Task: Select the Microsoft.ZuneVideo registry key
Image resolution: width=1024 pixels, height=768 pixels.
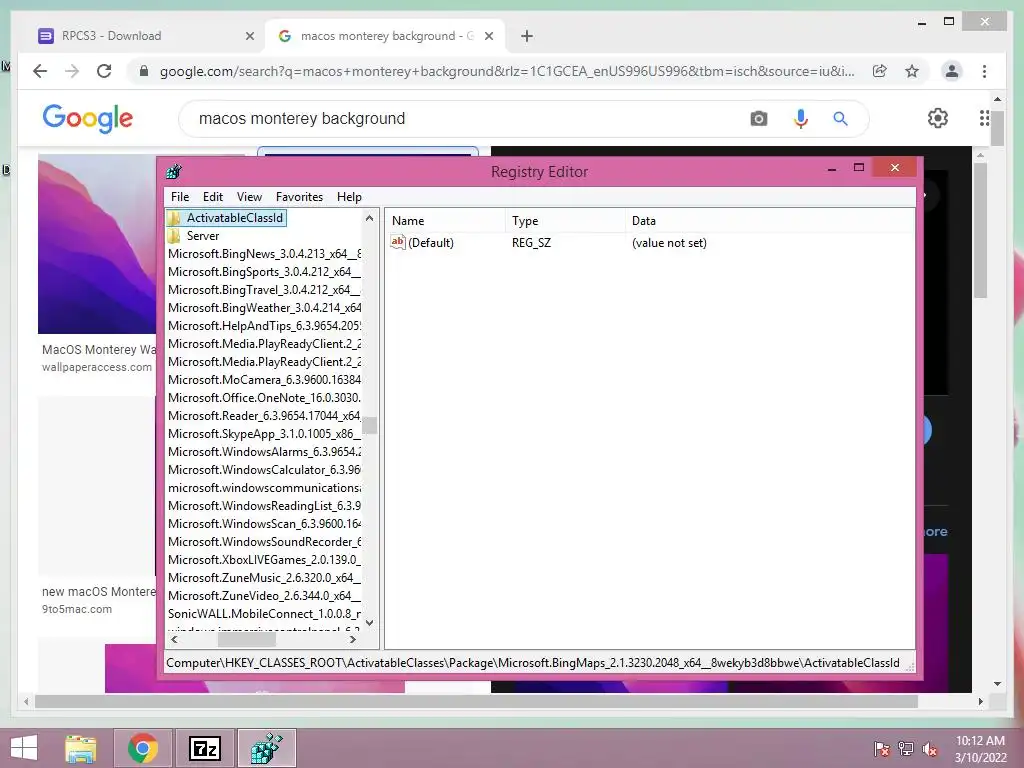Action: pos(264,596)
